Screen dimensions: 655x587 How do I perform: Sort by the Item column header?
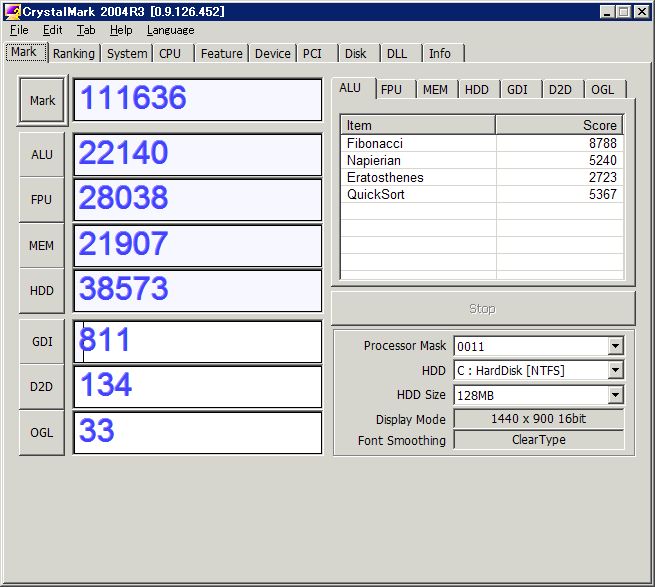coord(418,125)
